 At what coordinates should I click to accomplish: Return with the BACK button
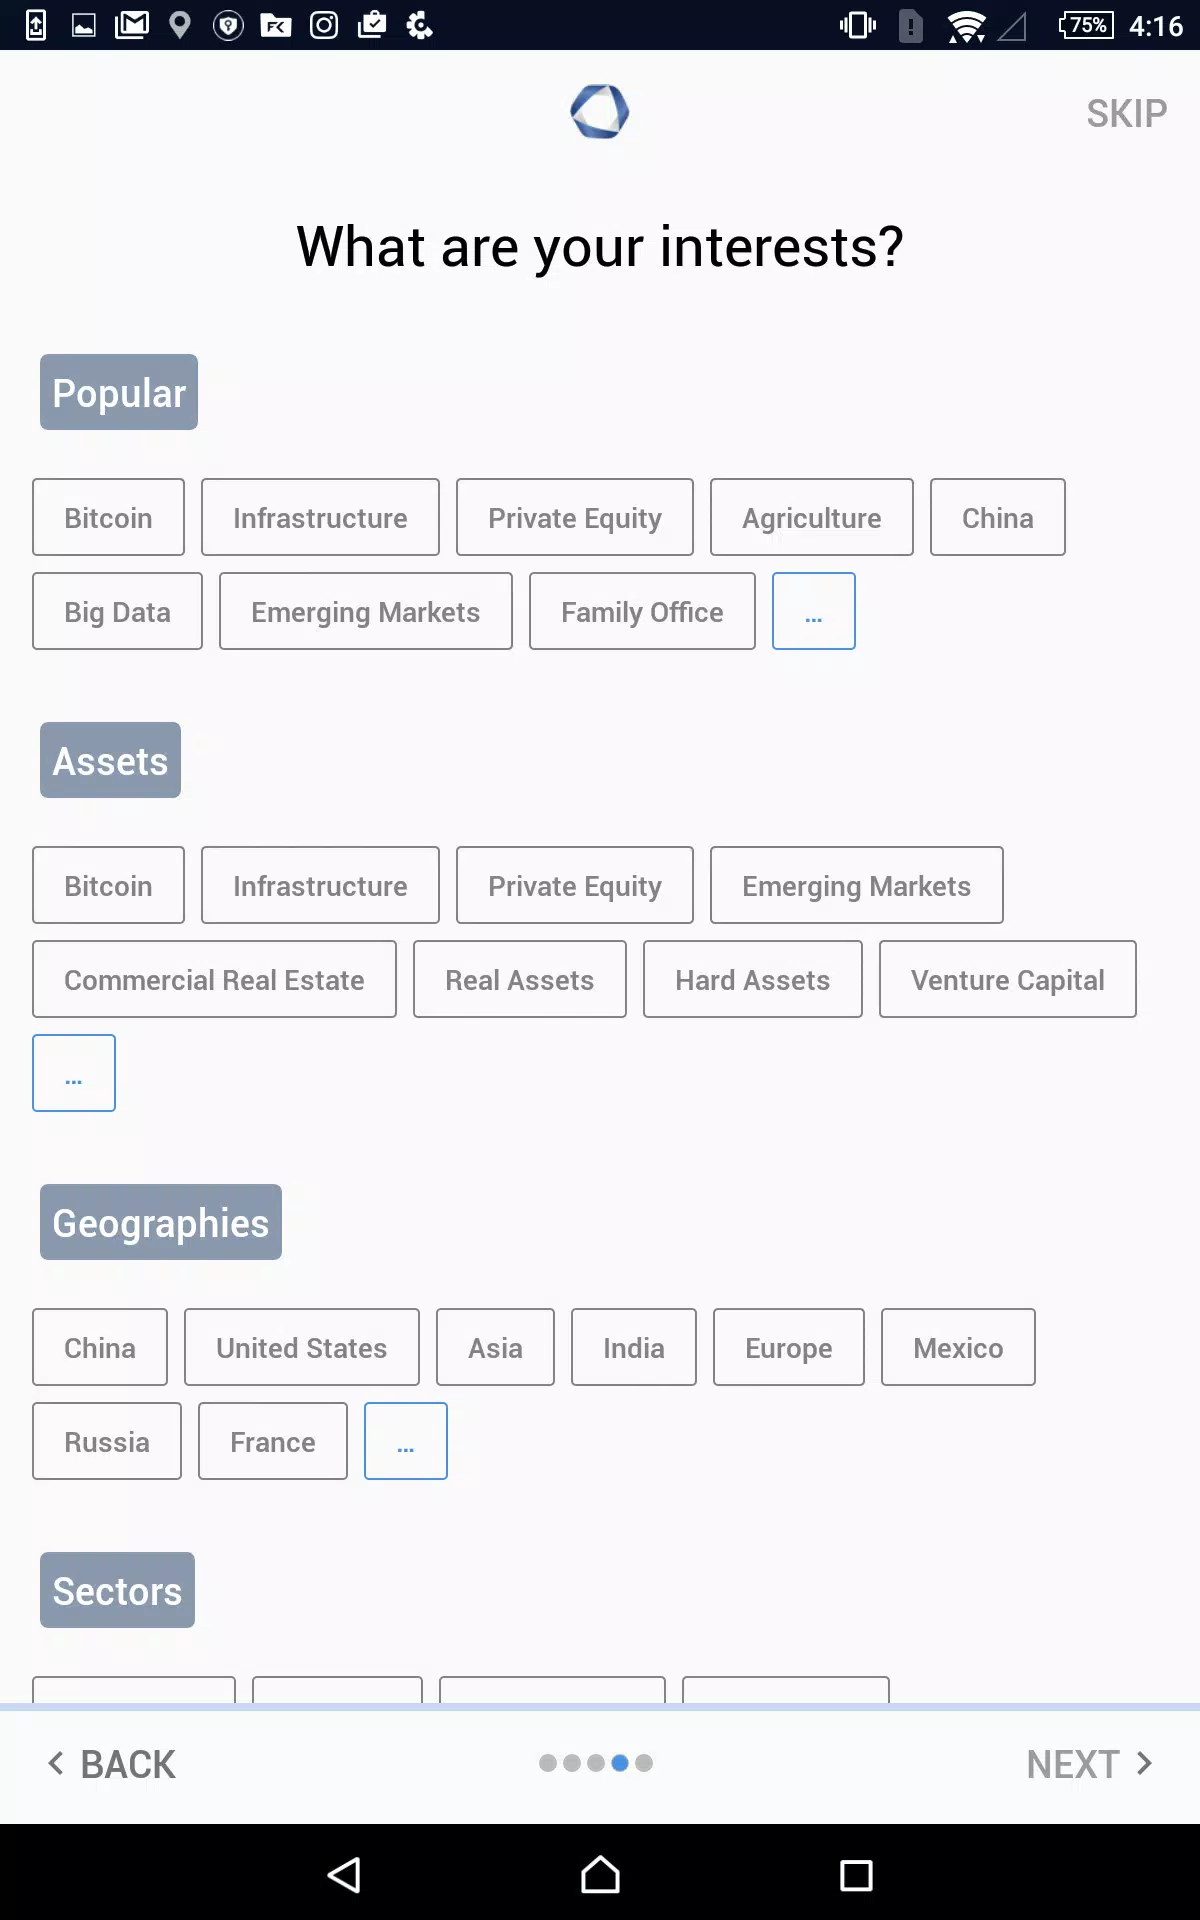[112, 1764]
